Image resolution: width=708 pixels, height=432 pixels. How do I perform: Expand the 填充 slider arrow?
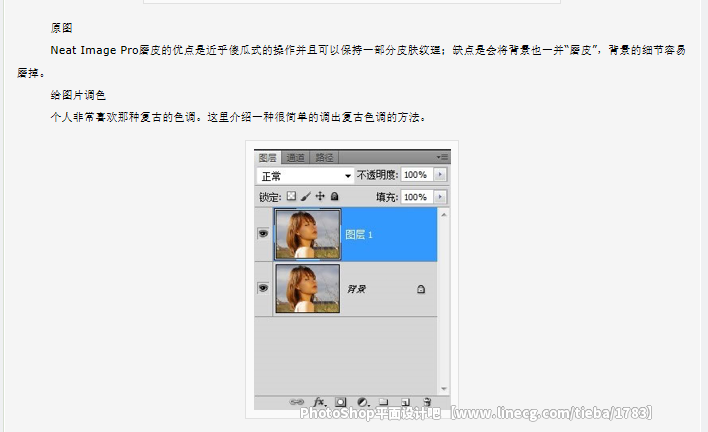440,197
